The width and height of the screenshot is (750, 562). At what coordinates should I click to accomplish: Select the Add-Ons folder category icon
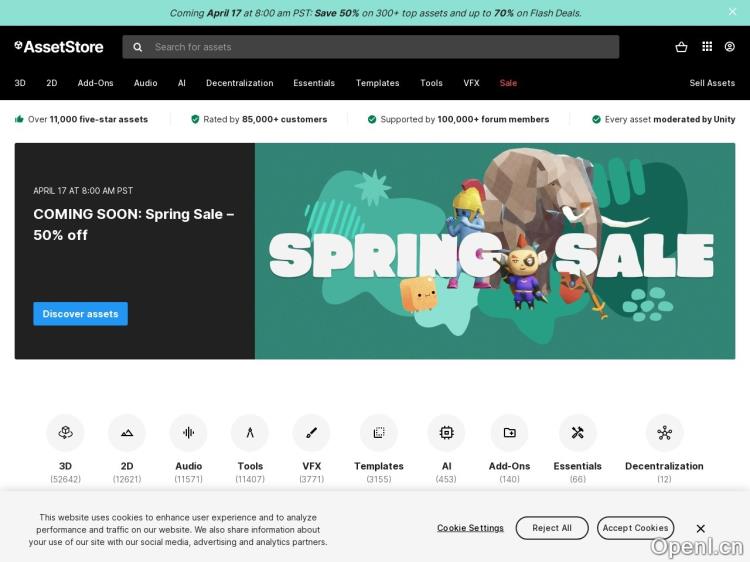[x=509, y=433]
